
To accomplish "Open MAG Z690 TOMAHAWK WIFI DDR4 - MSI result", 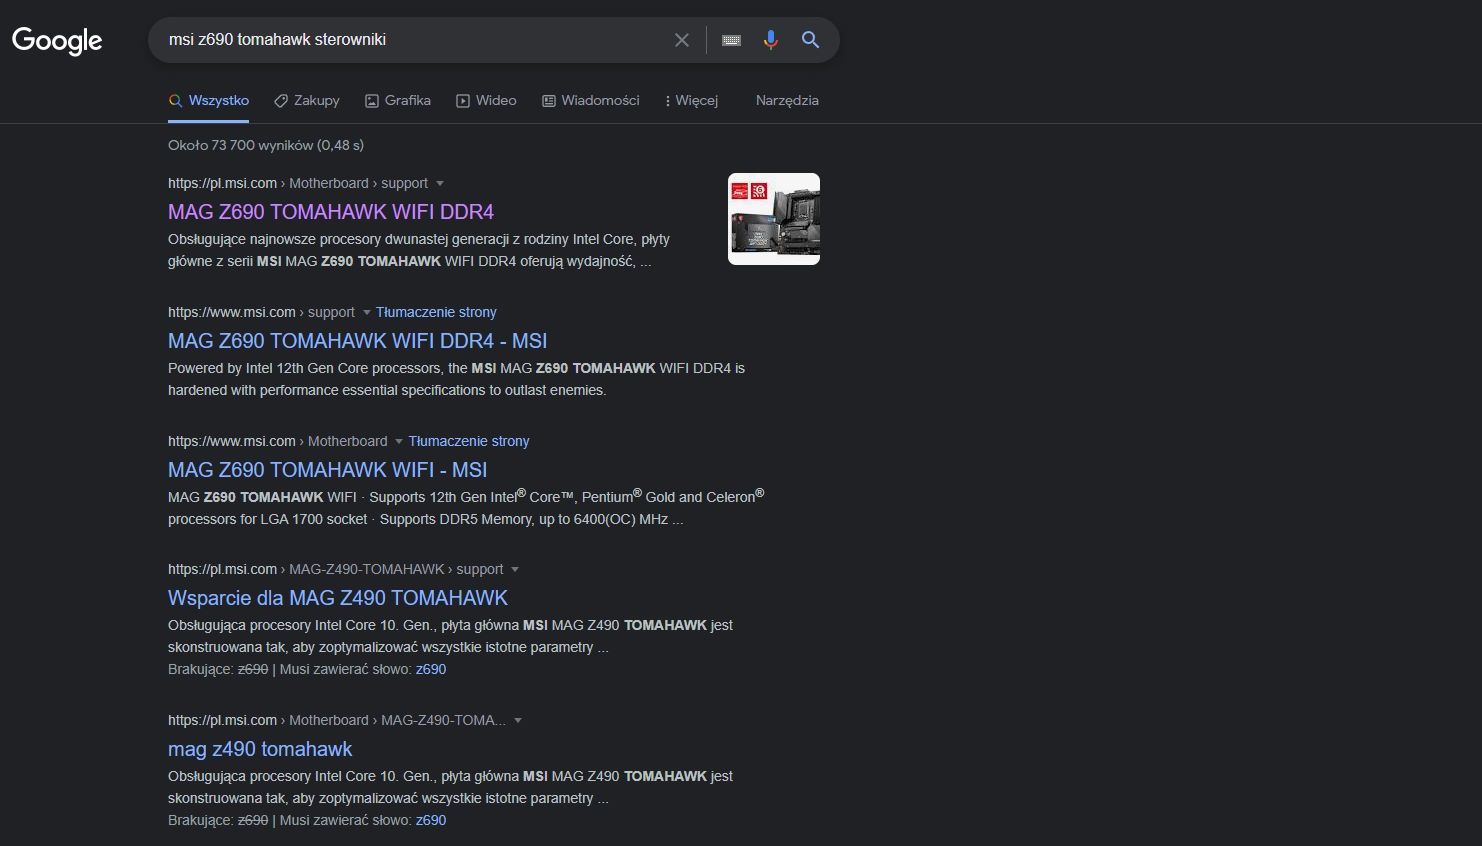I will tap(357, 341).
